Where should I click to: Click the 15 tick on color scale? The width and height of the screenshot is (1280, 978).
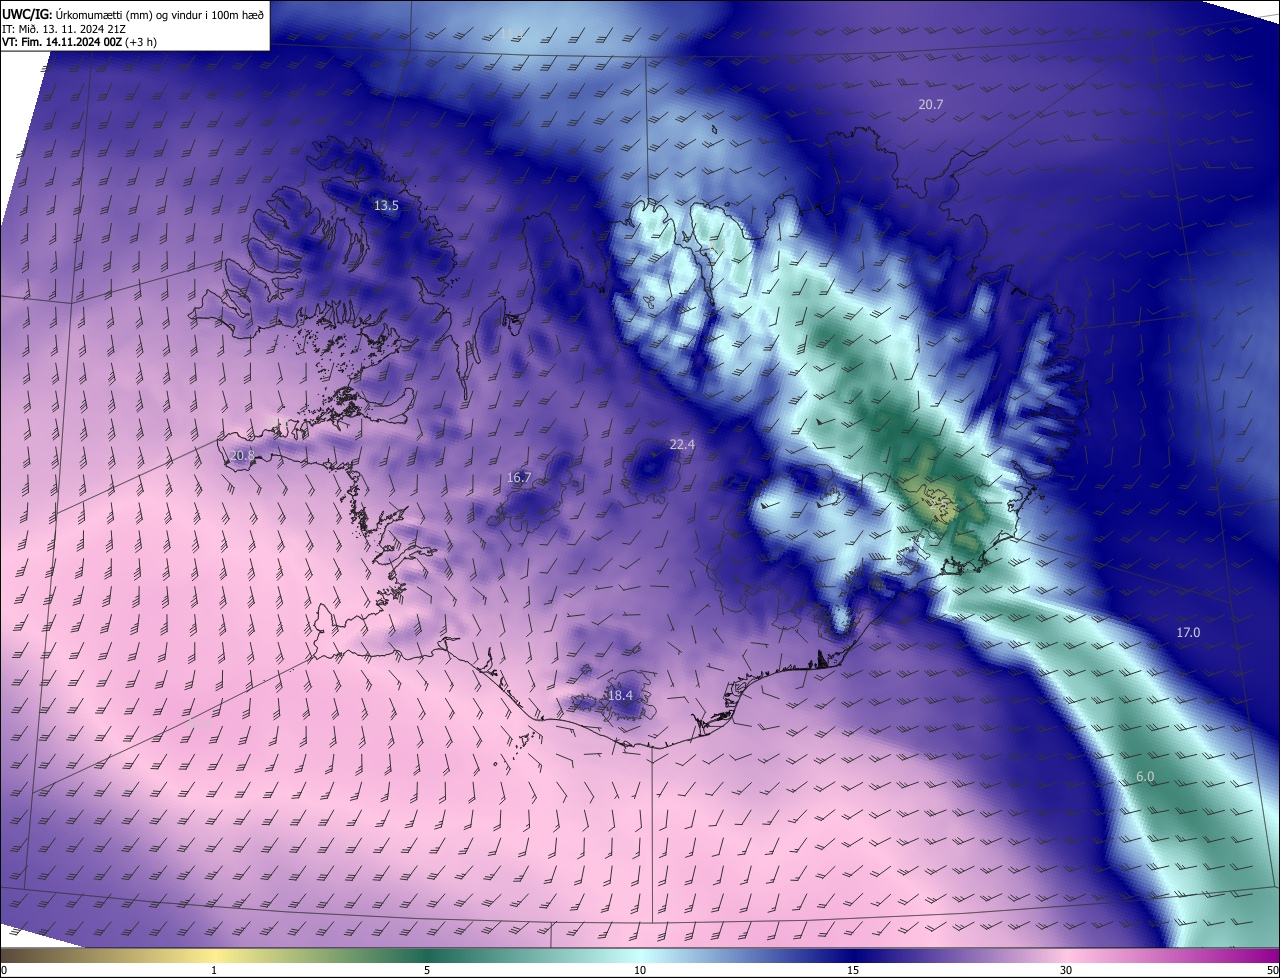point(853,970)
